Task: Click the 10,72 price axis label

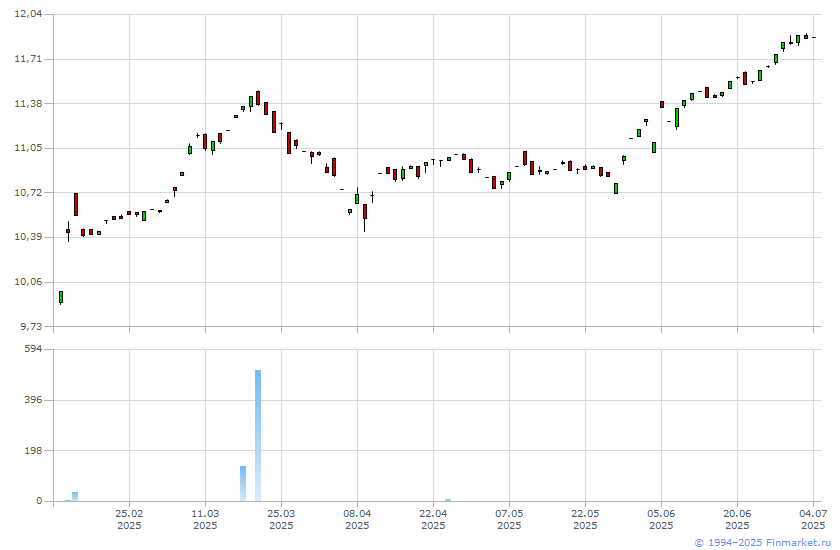Action: tap(28, 192)
